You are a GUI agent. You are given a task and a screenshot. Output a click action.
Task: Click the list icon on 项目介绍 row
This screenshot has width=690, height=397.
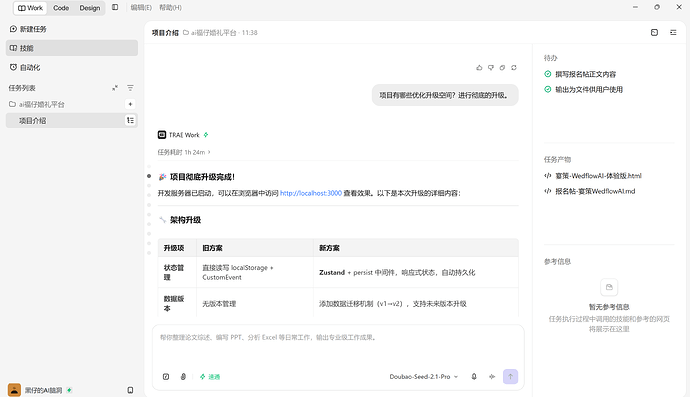[x=130, y=121]
